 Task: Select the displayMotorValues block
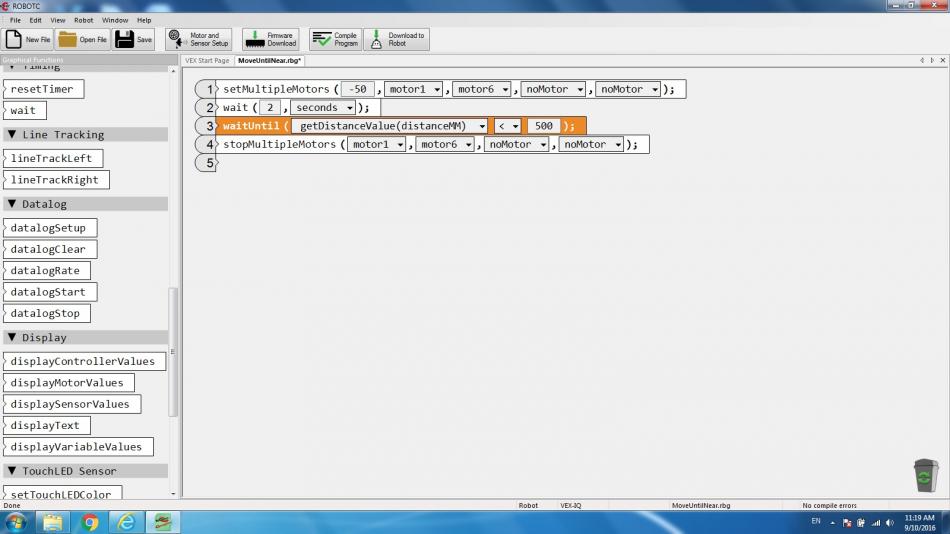click(69, 383)
